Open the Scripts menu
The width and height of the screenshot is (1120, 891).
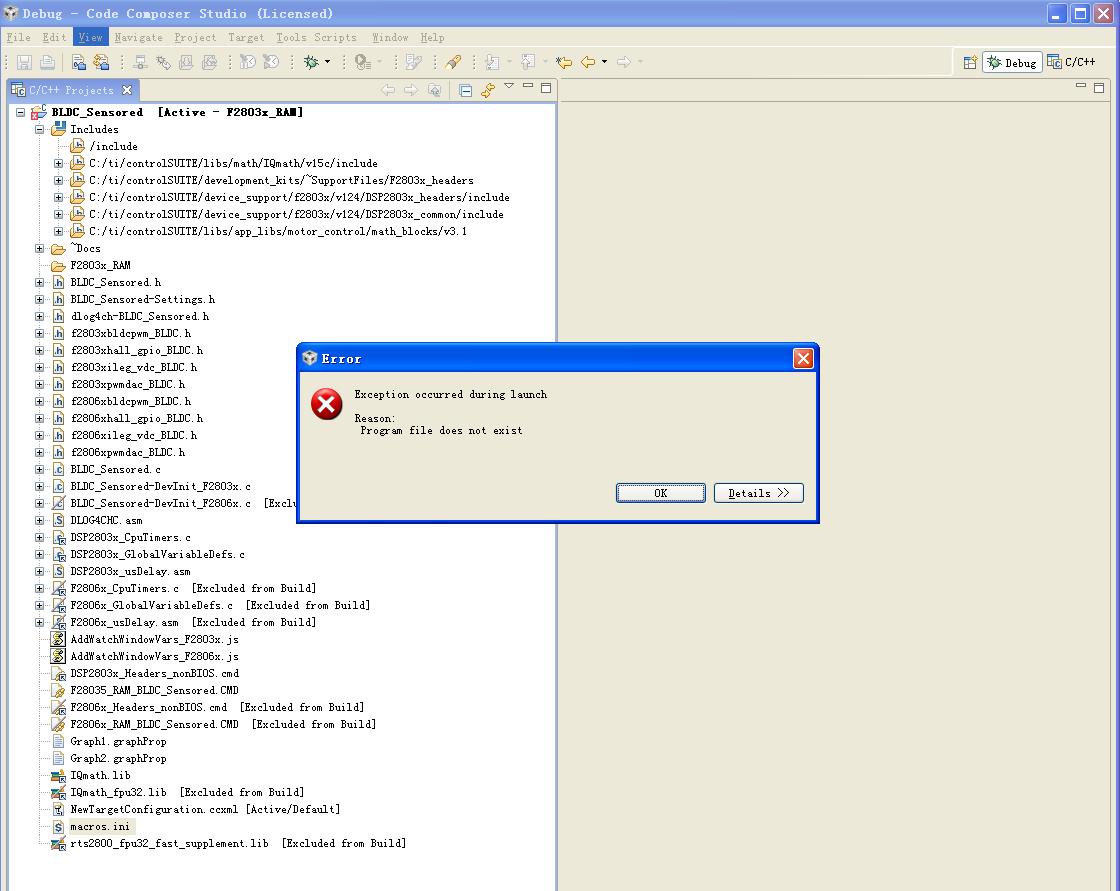click(x=335, y=37)
